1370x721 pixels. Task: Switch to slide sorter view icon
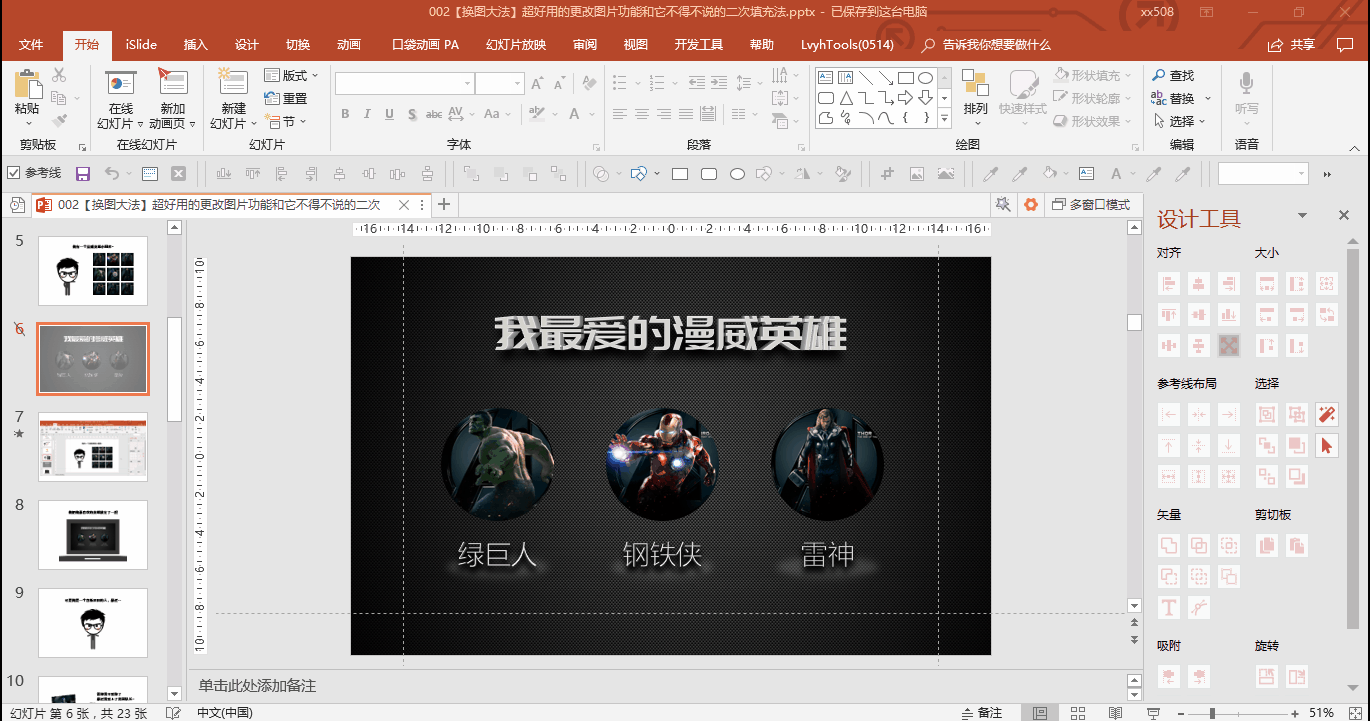pos(1078,713)
